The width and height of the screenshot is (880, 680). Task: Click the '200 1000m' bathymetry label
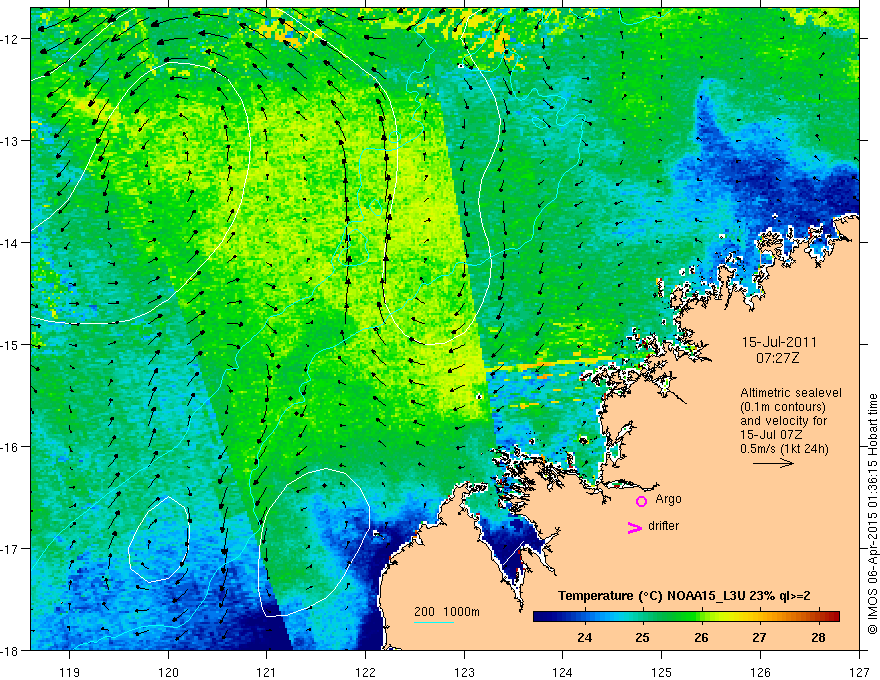(447, 612)
